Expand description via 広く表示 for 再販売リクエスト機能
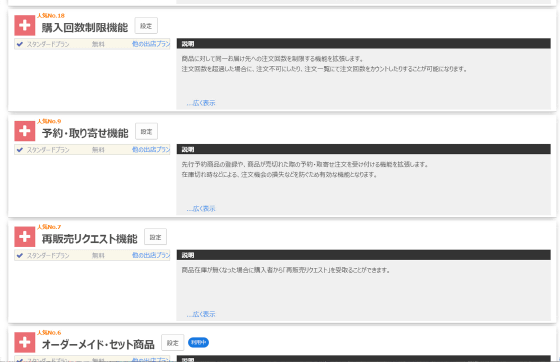560x362 pixels. pyautogui.click(x=201, y=315)
